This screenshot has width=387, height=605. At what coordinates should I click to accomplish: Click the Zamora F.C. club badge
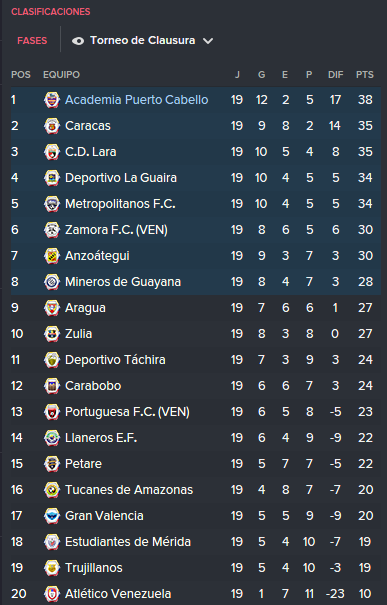tap(52, 230)
